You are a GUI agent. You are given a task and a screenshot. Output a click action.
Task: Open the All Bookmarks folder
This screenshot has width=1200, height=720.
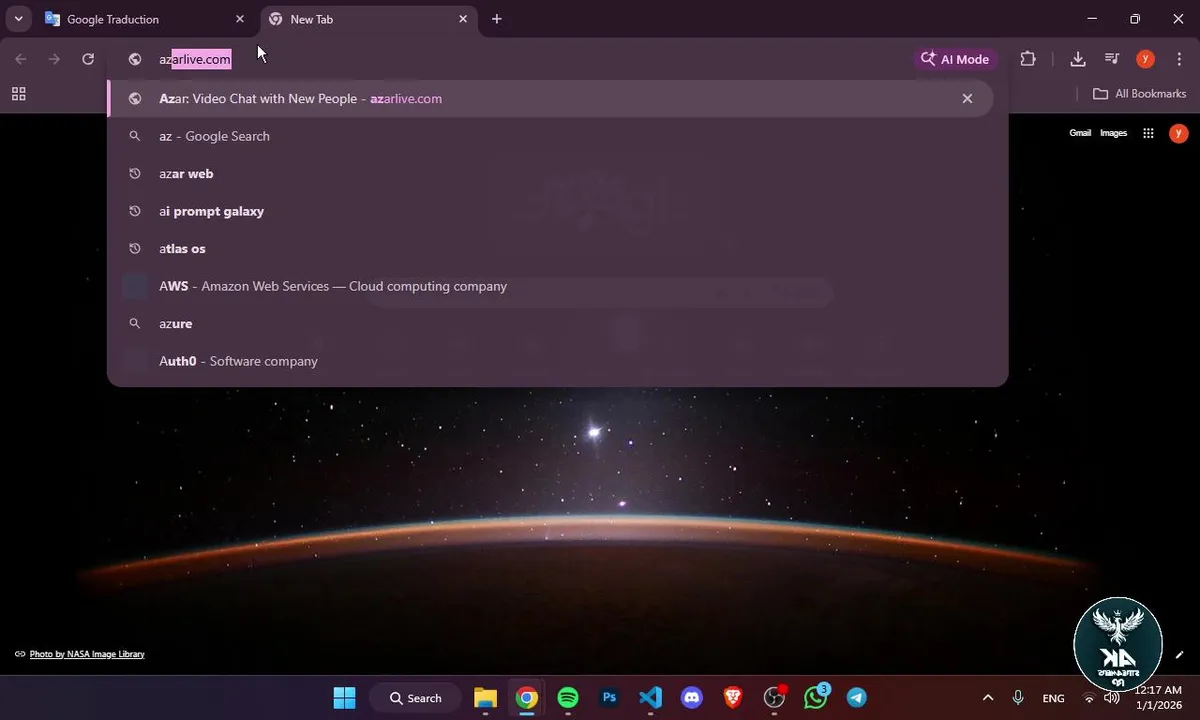1139,94
